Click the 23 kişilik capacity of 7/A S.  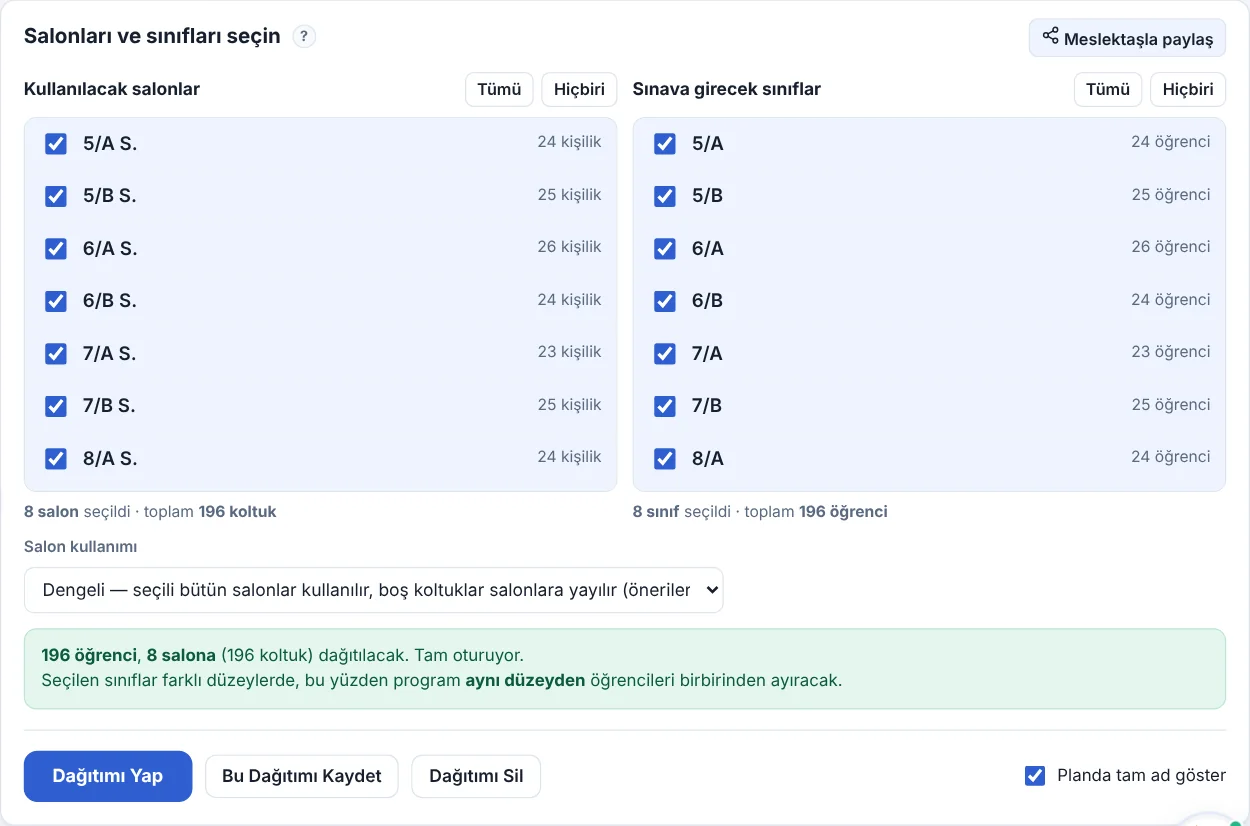pos(569,352)
